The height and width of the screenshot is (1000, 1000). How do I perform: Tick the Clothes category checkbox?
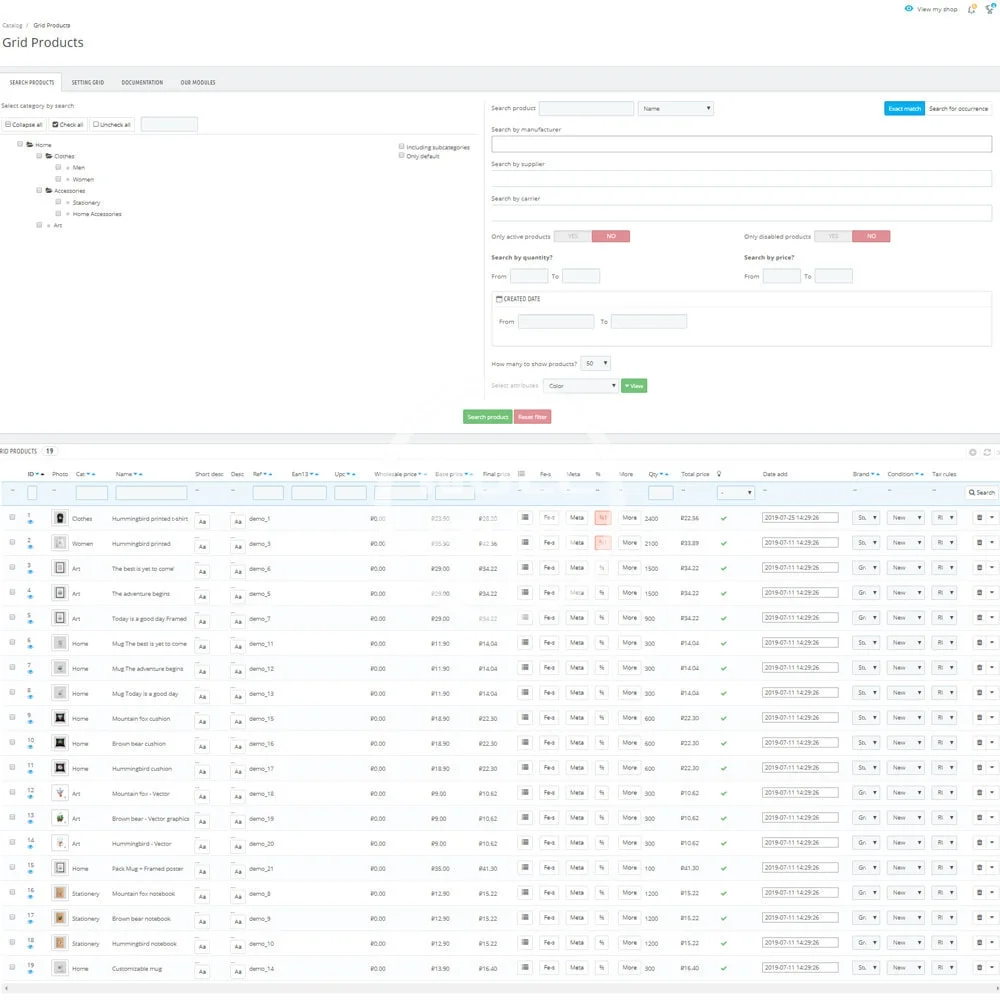pos(39,156)
